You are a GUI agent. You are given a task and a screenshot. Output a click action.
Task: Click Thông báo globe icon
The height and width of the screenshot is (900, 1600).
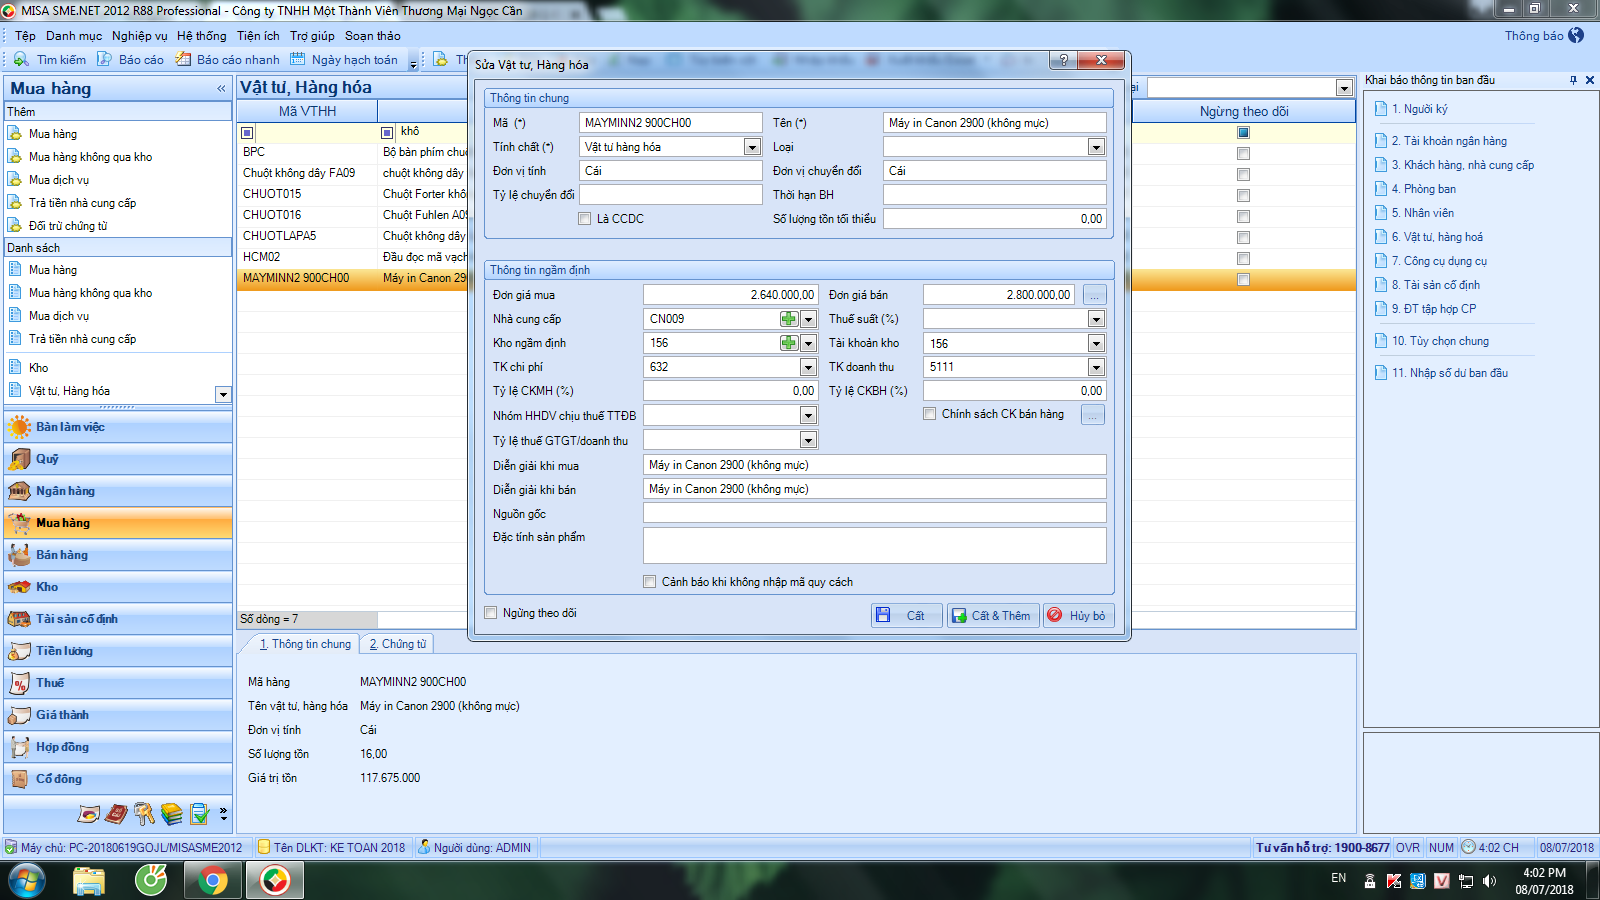(1576, 35)
